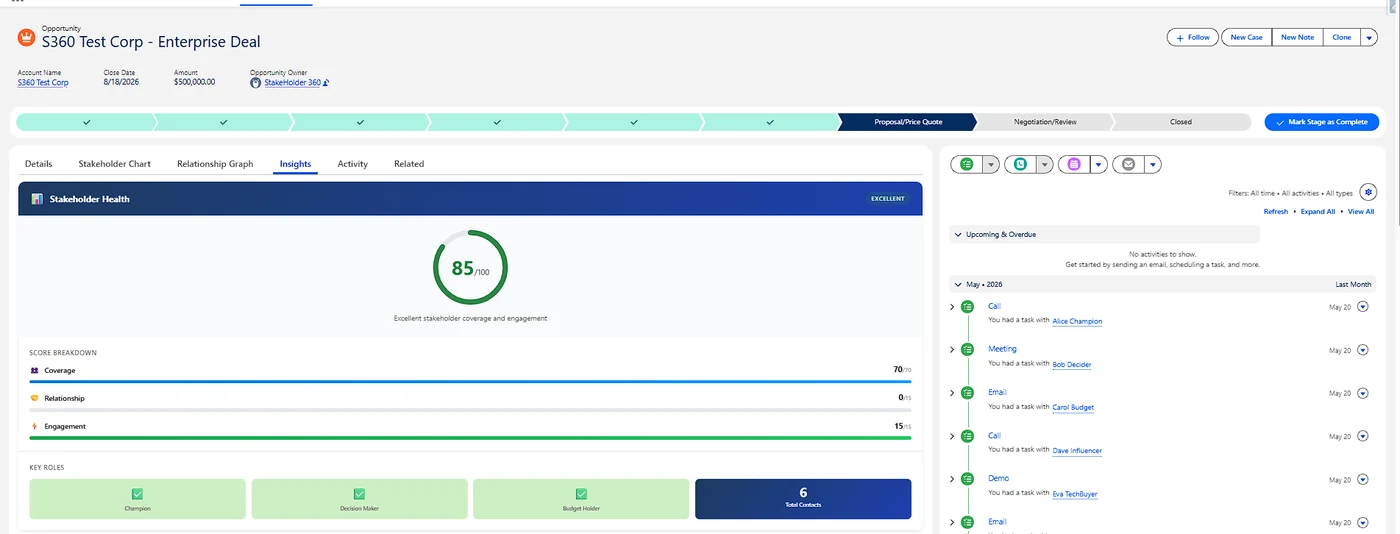
Task: Open the Email dropdown arrow
Action: [x=1152, y=164]
